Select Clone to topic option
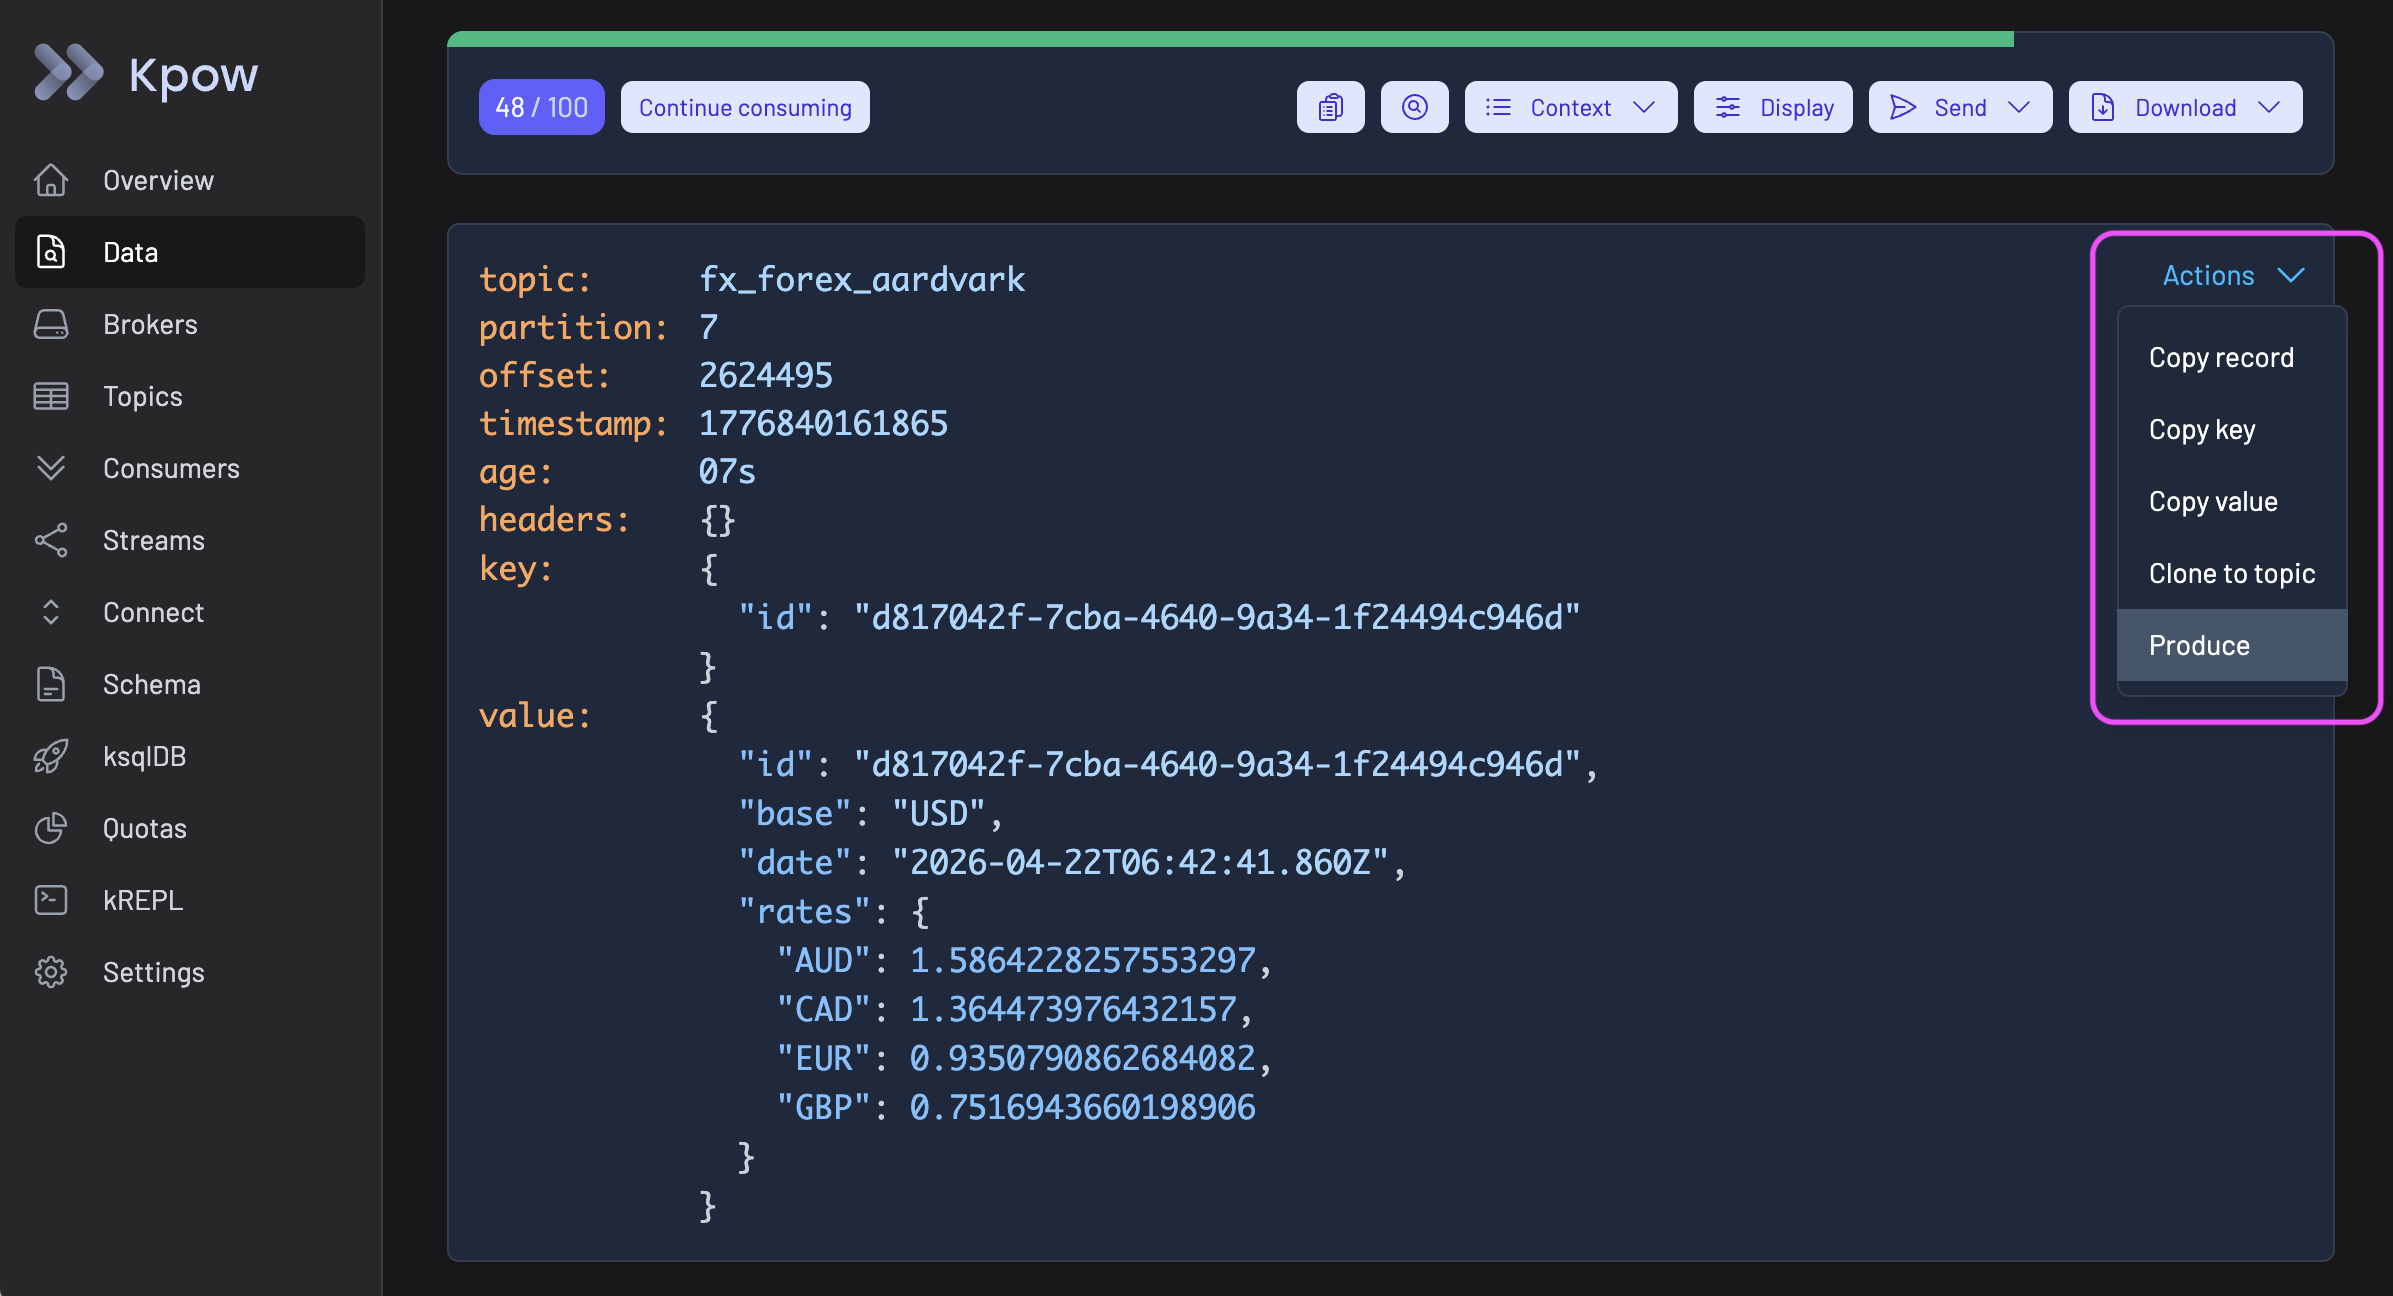This screenshot has height=1296, width=2393. click(x=2232, y=573)
